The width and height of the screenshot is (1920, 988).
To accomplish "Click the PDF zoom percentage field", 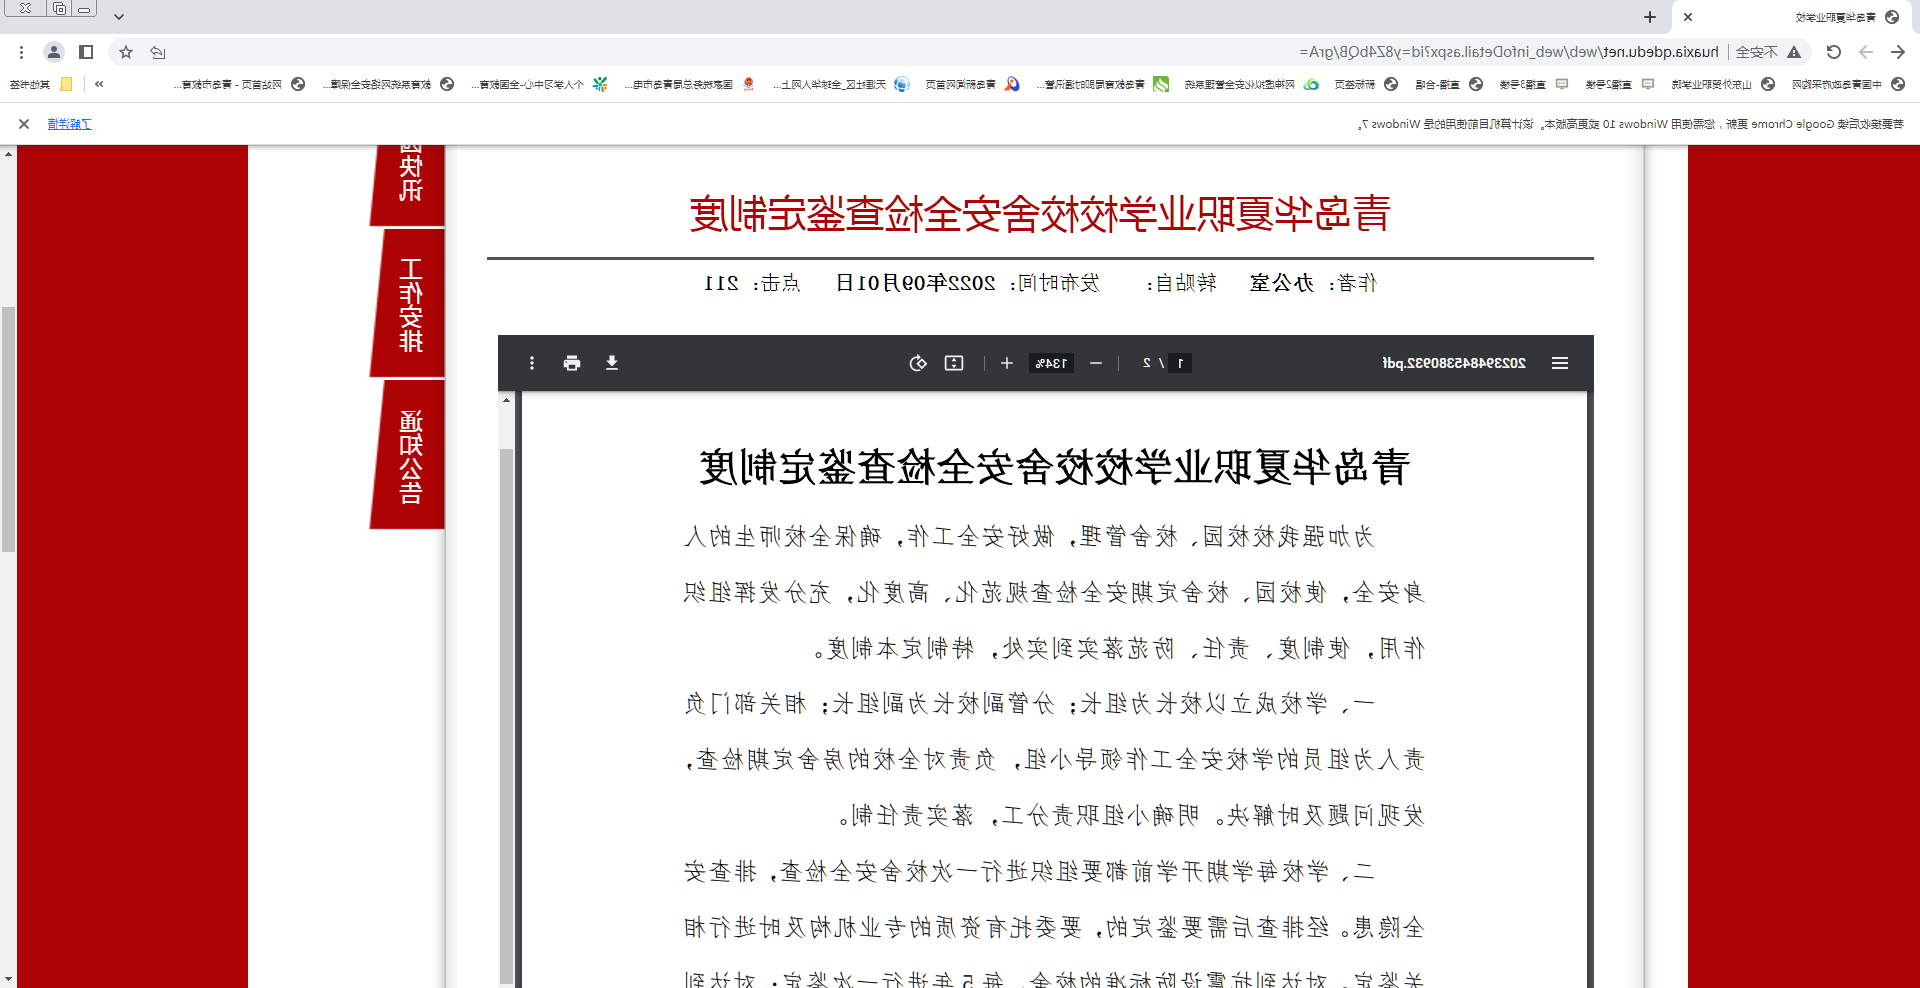I will (1051, 363).
